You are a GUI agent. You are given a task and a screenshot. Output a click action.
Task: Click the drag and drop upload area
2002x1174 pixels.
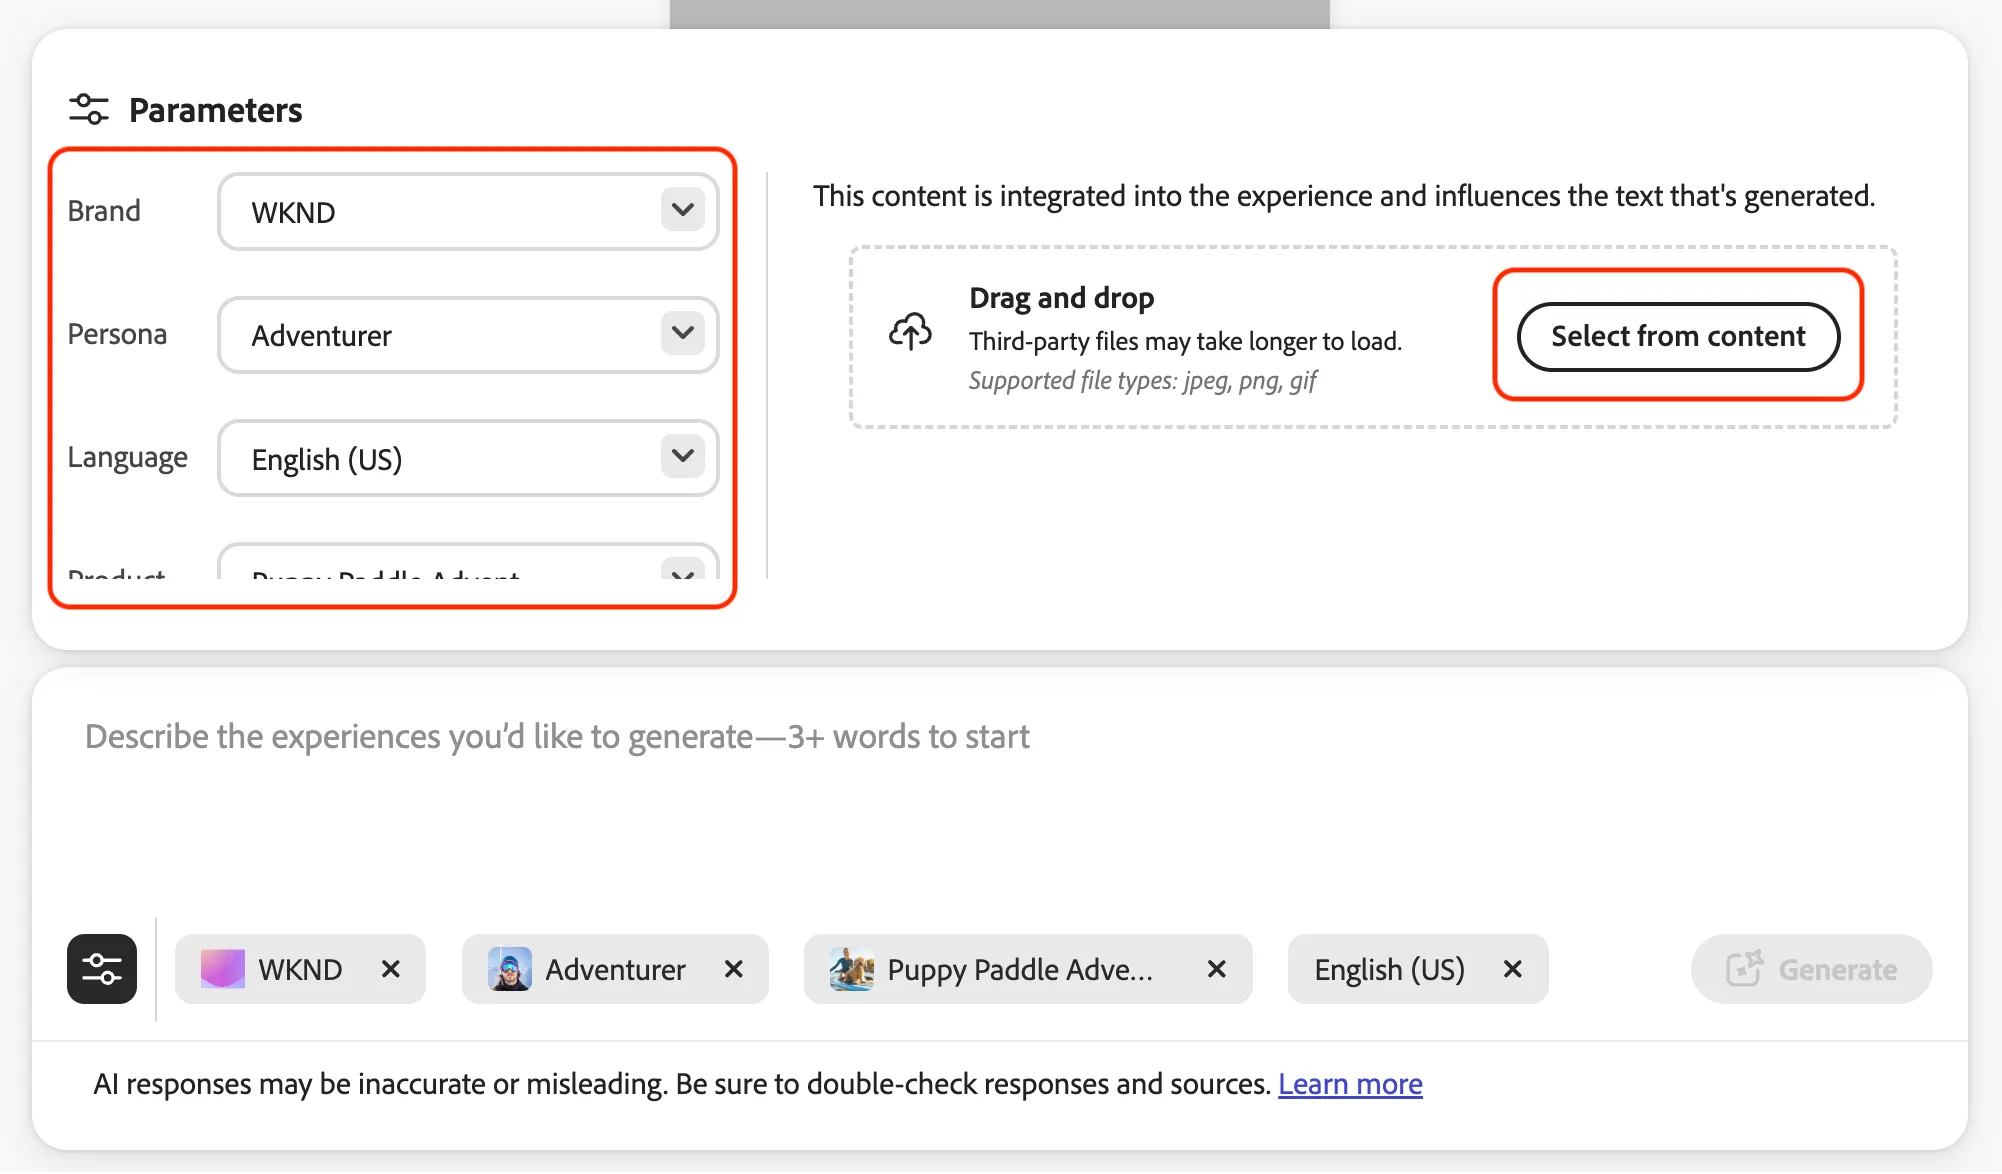click(1373, 337)
